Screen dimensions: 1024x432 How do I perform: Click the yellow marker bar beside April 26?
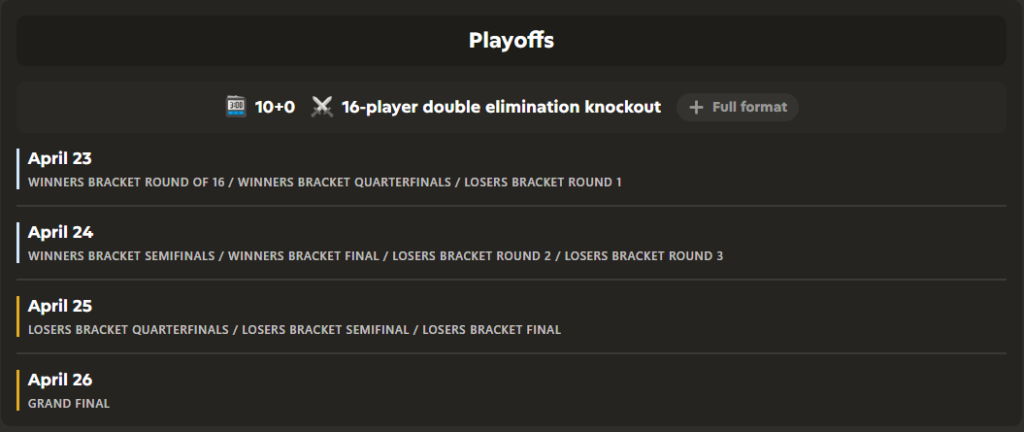click(x=18, y=390)
